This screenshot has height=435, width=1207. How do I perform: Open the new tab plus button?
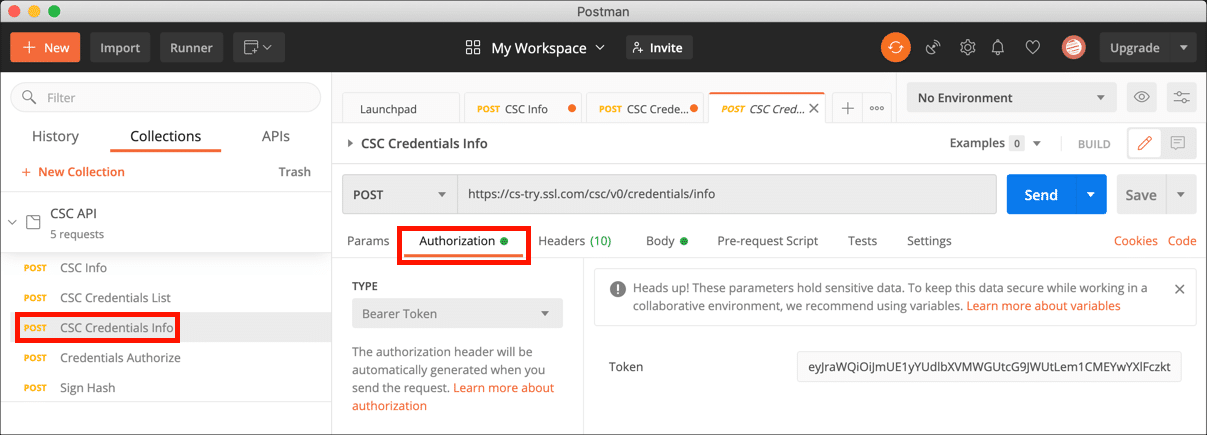[847, 109]
